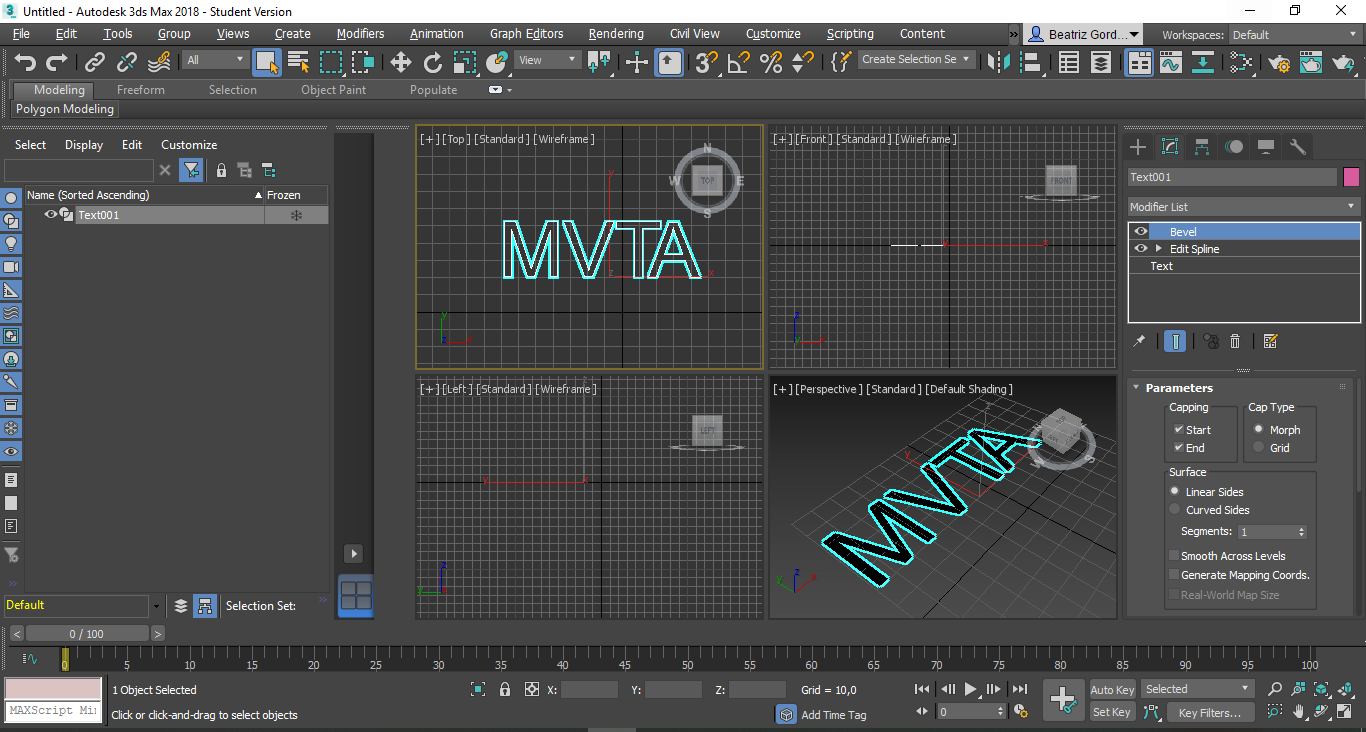1366x732 pixels.
Task: Select Linear Sides surface option
Action: coord(1175,491)
